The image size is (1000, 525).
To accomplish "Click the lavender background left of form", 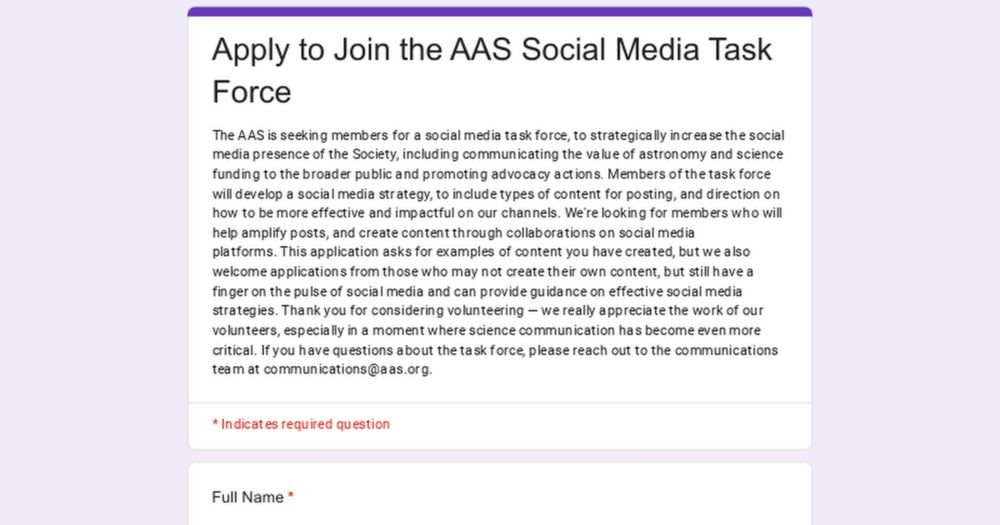I will (x=90, y=260).
